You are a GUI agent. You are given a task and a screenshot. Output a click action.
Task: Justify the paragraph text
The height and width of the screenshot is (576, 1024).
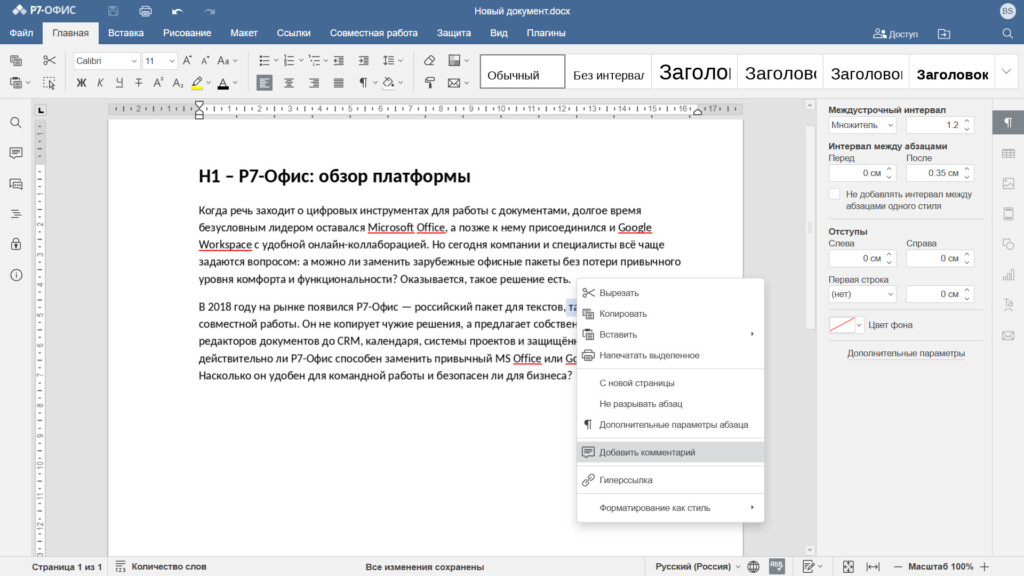pos(338,83)
